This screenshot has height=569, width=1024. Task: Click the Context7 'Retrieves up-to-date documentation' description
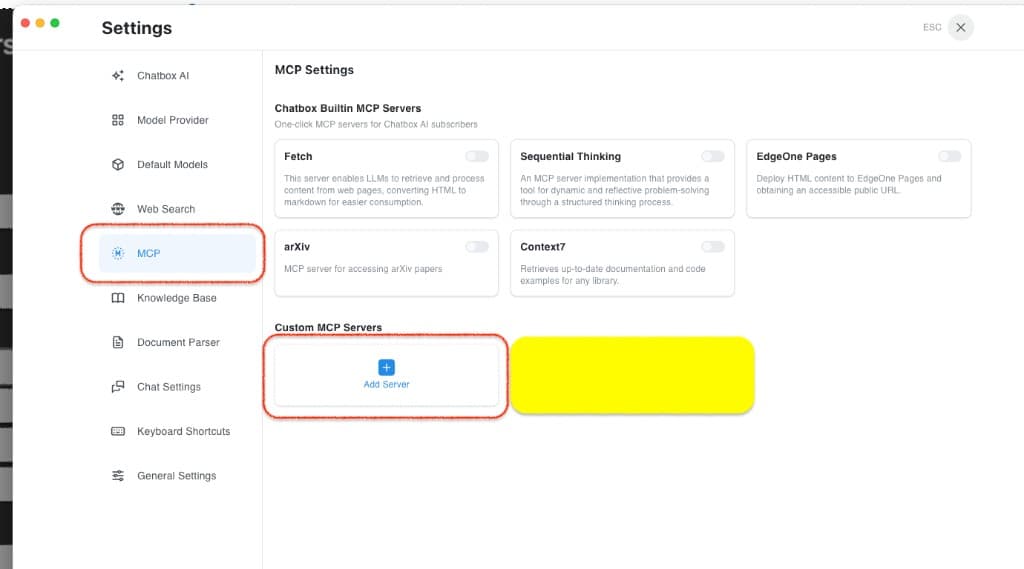coord(613,275)
